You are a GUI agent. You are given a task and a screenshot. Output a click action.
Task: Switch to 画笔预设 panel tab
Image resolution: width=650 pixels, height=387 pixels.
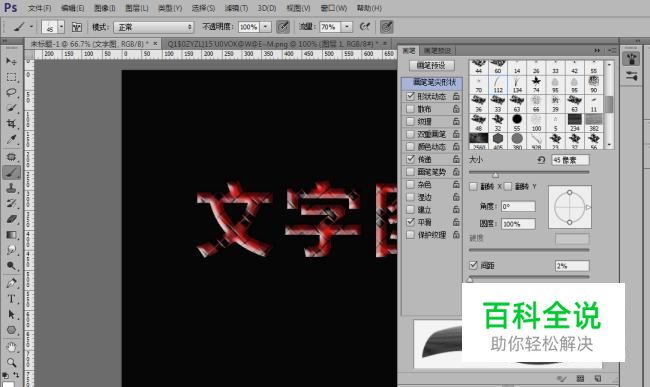pos(437,51)
